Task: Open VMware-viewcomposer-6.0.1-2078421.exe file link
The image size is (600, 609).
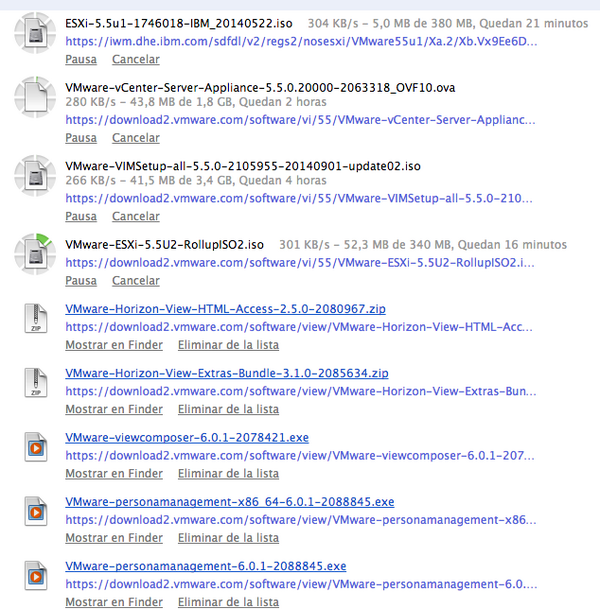Action: click(187, 438)
